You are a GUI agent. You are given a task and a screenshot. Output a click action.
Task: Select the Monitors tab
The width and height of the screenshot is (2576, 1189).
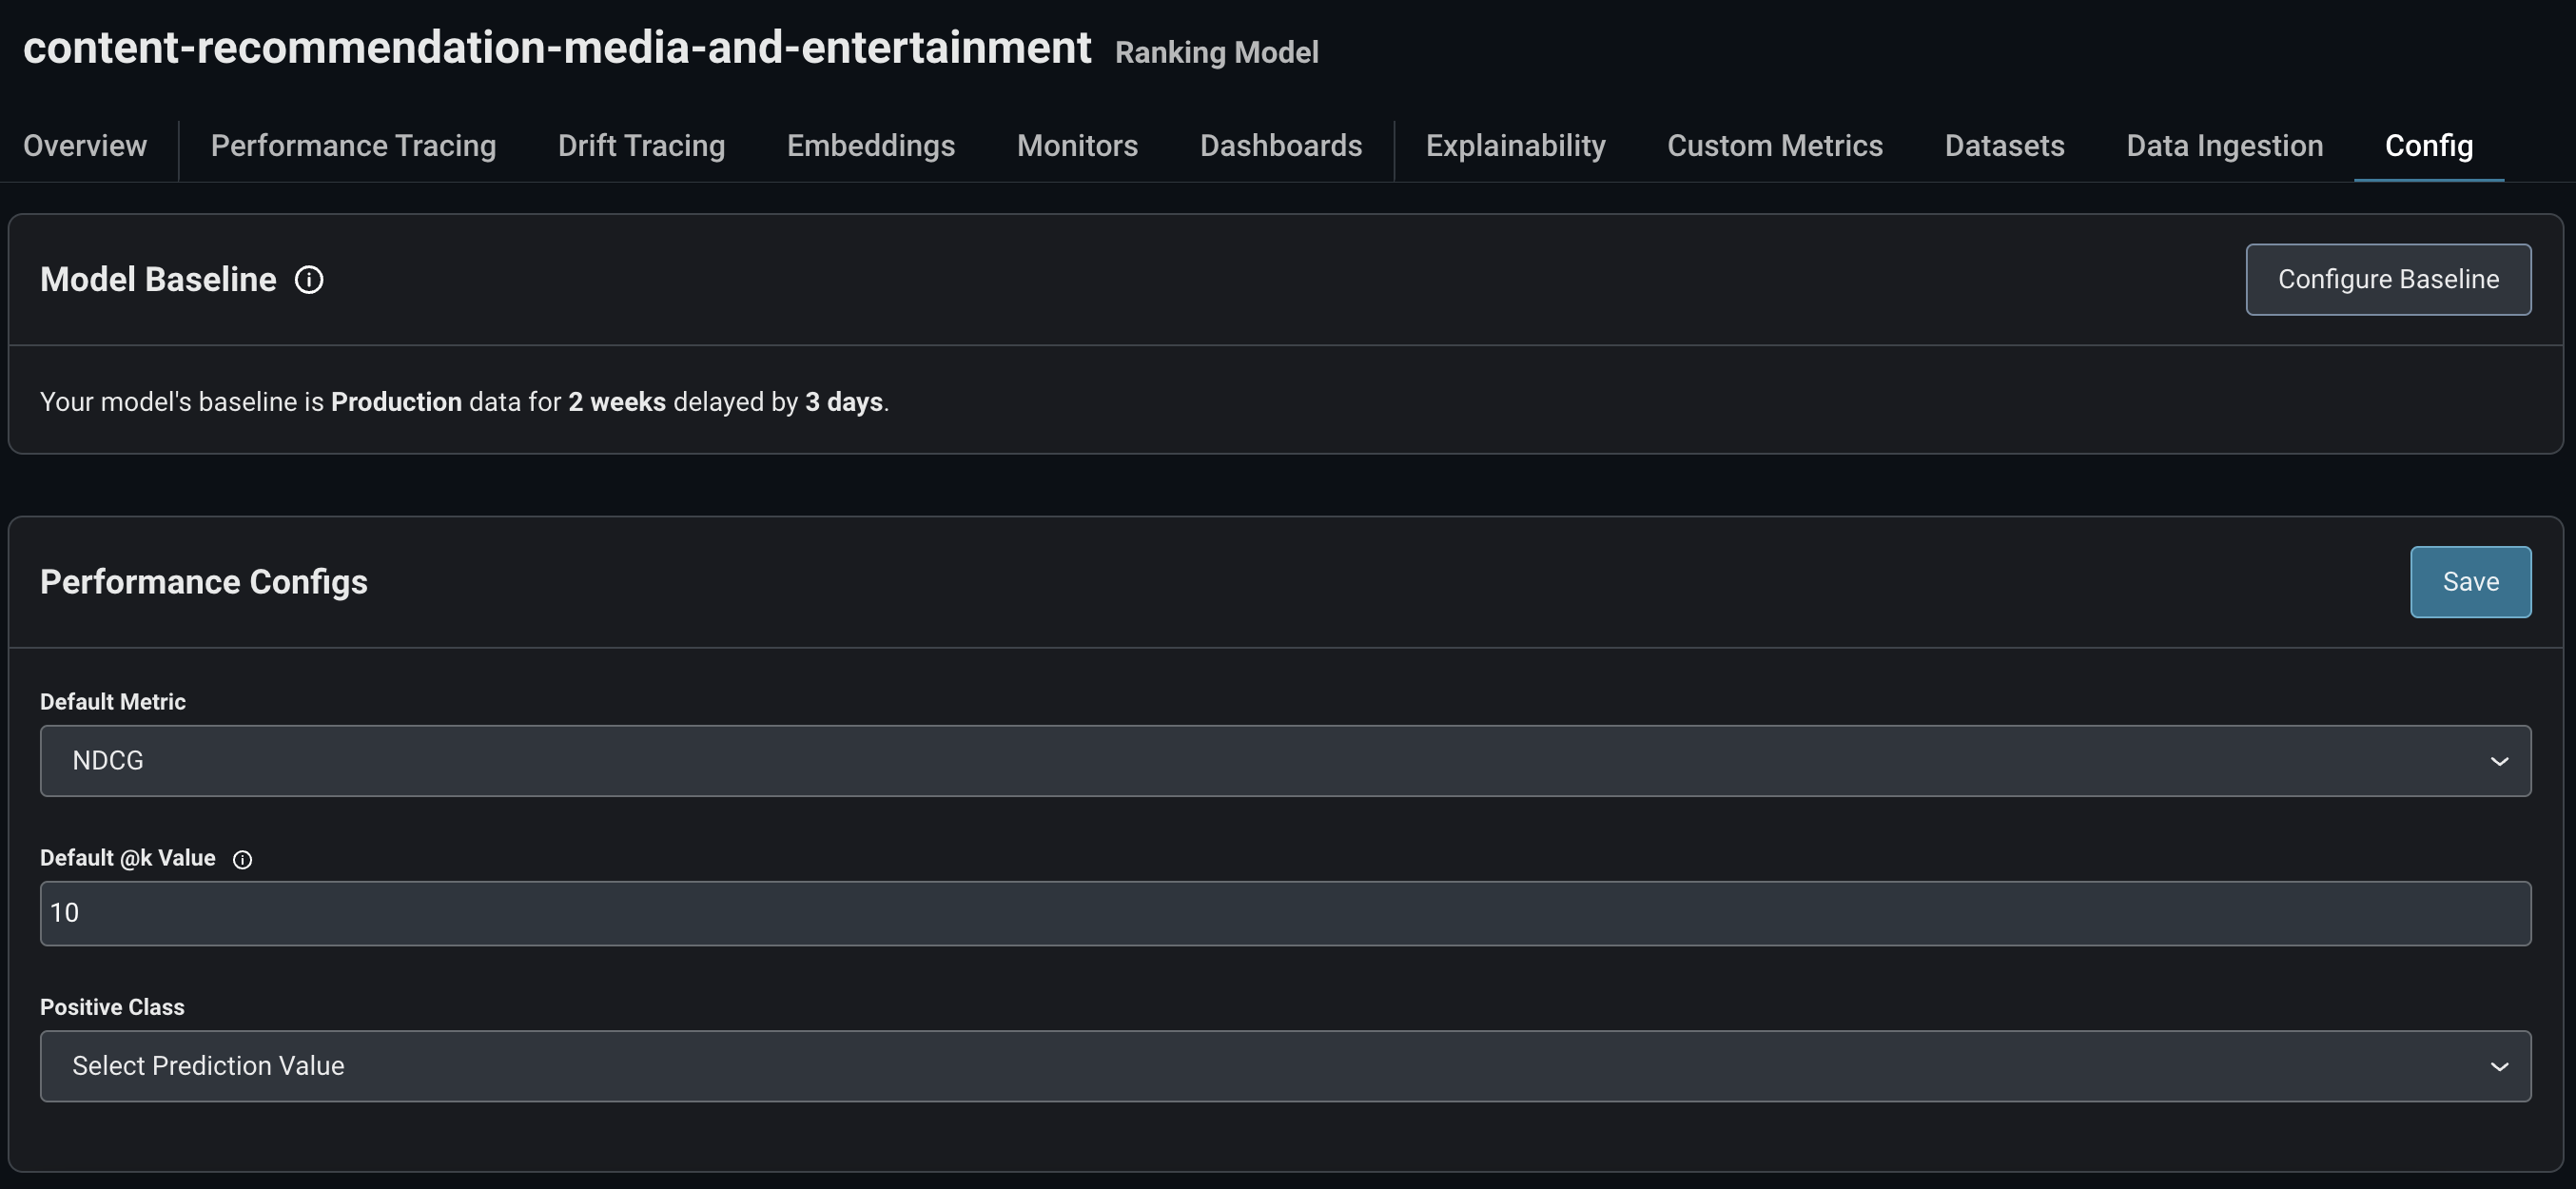tap(1077, 146)
